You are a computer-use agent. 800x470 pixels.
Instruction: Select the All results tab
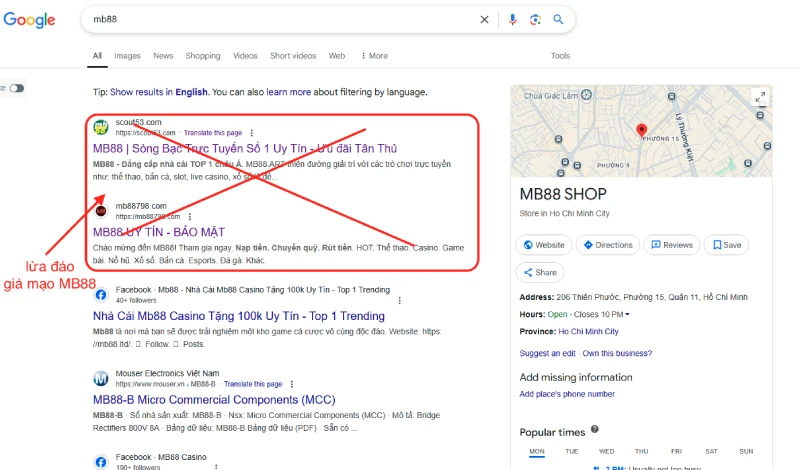tap(97, 56)
